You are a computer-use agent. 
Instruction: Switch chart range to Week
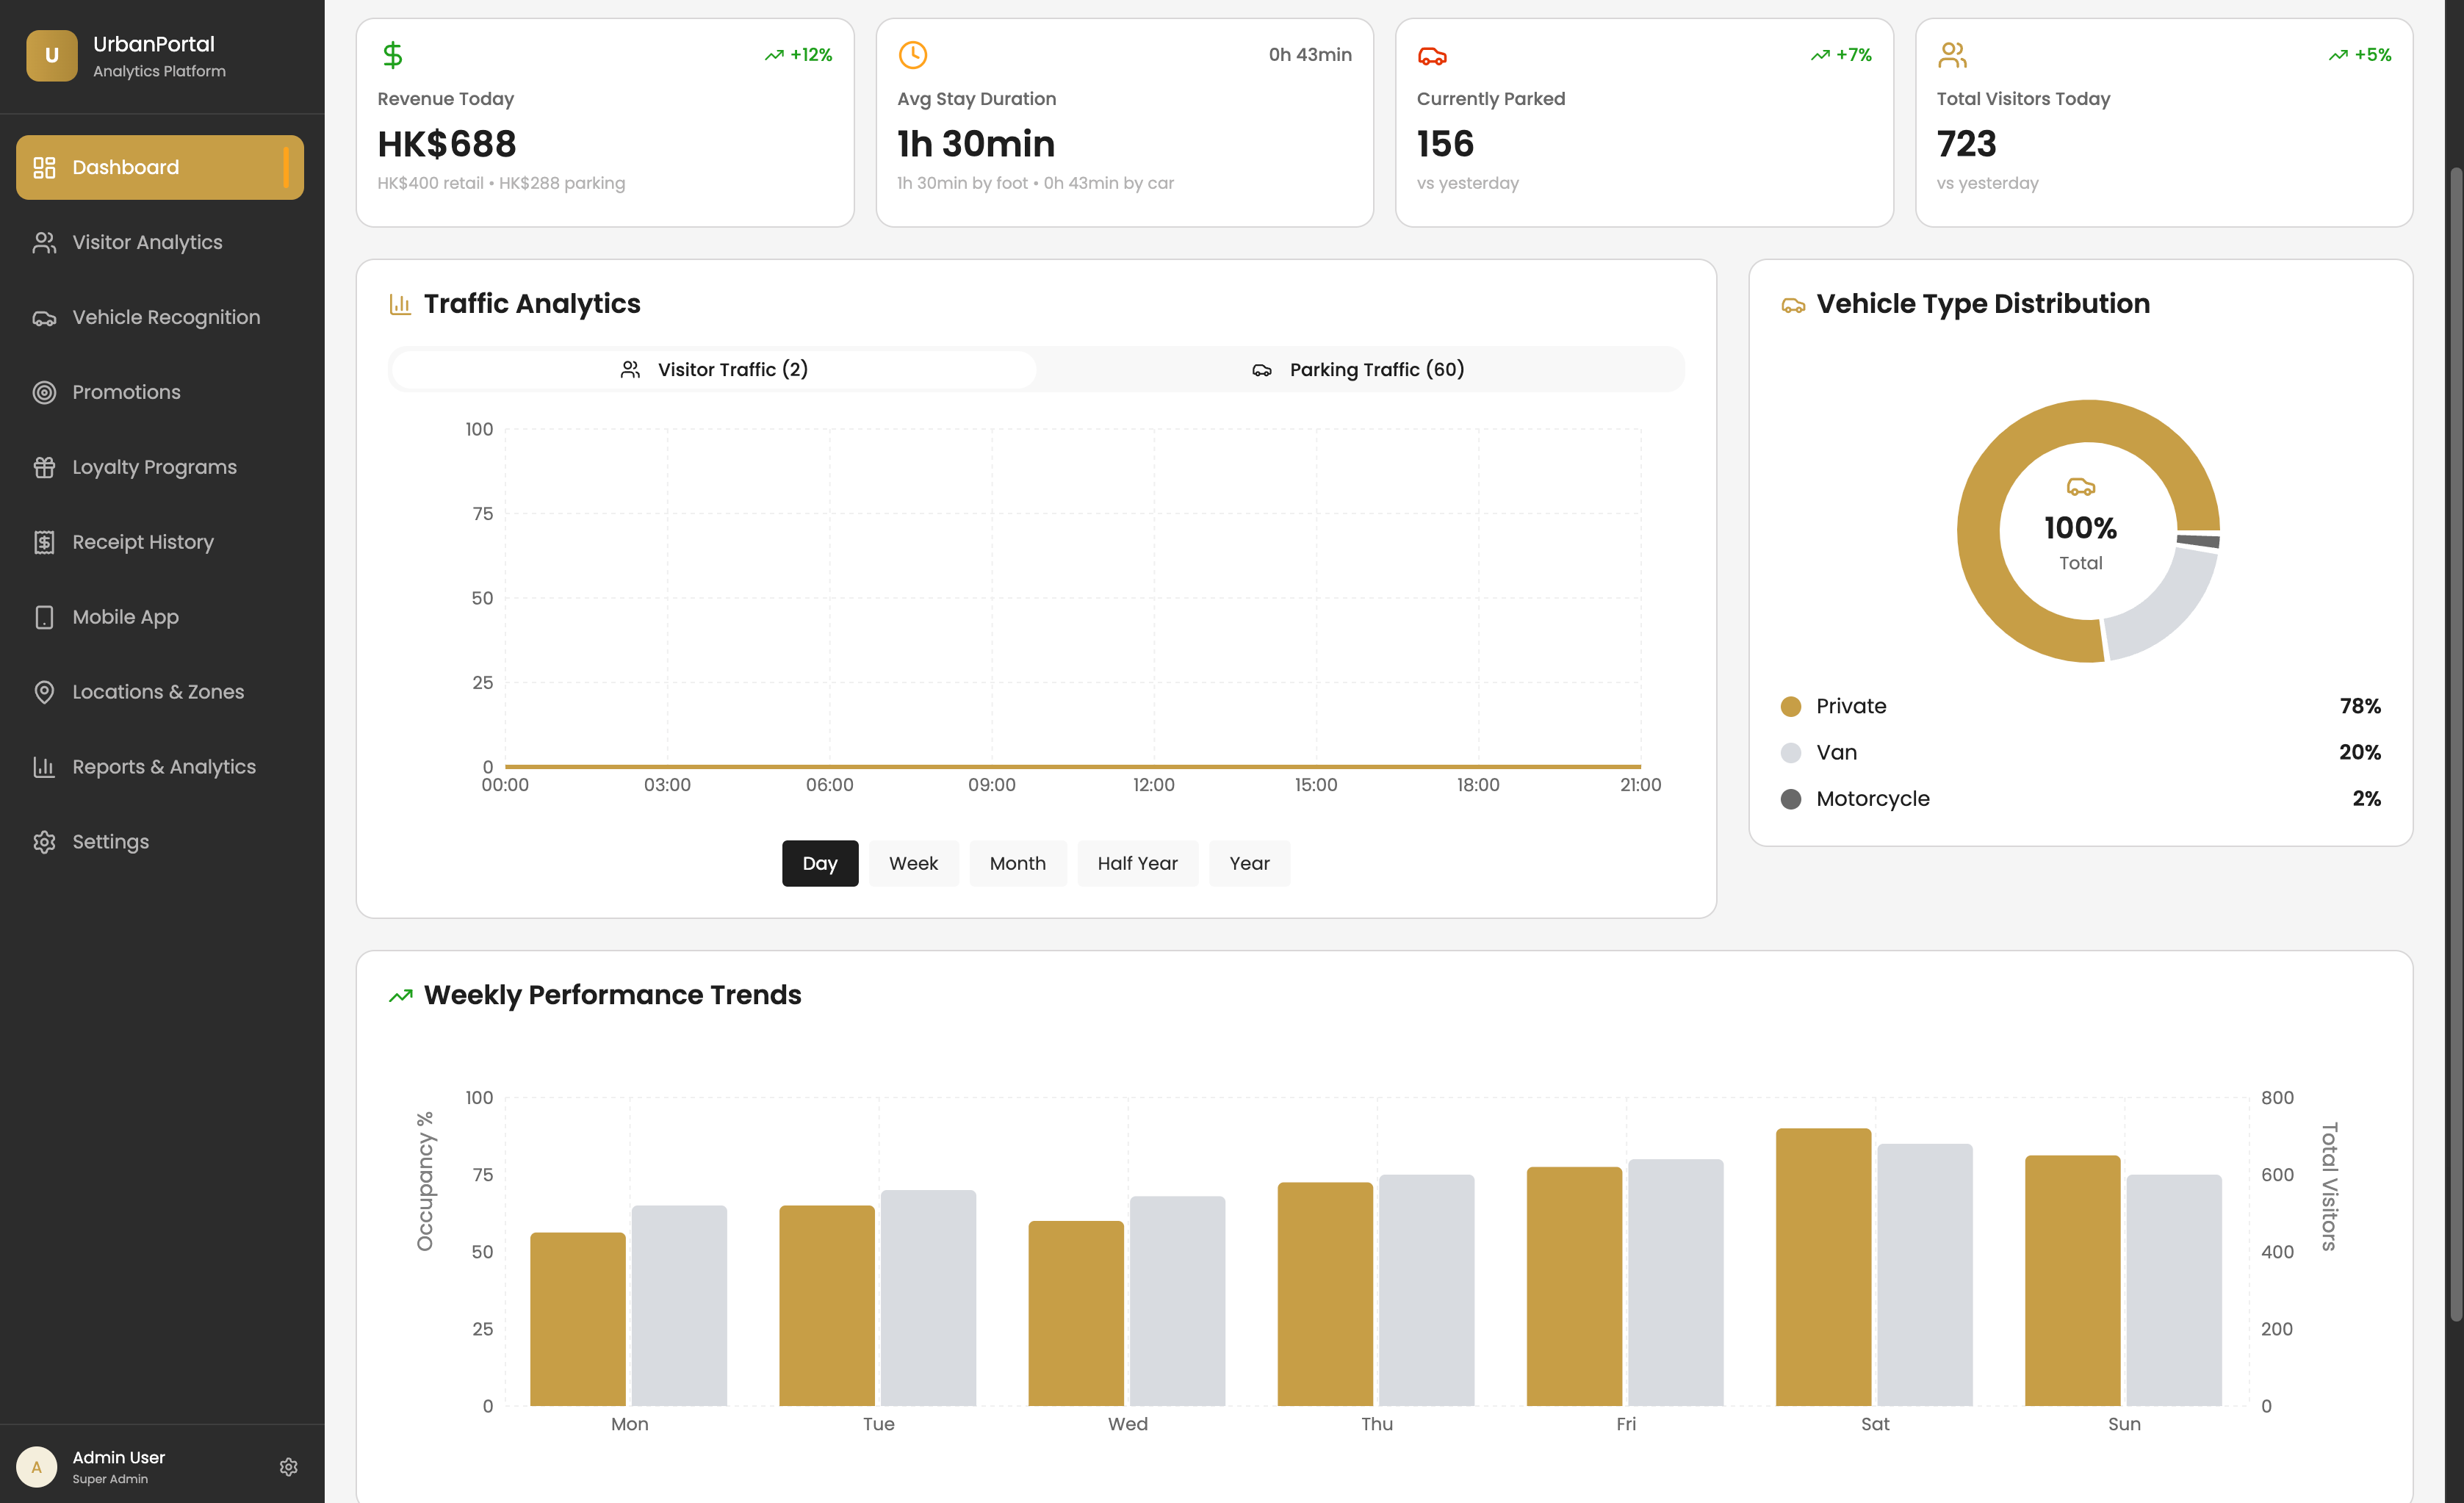coord(912,863)
